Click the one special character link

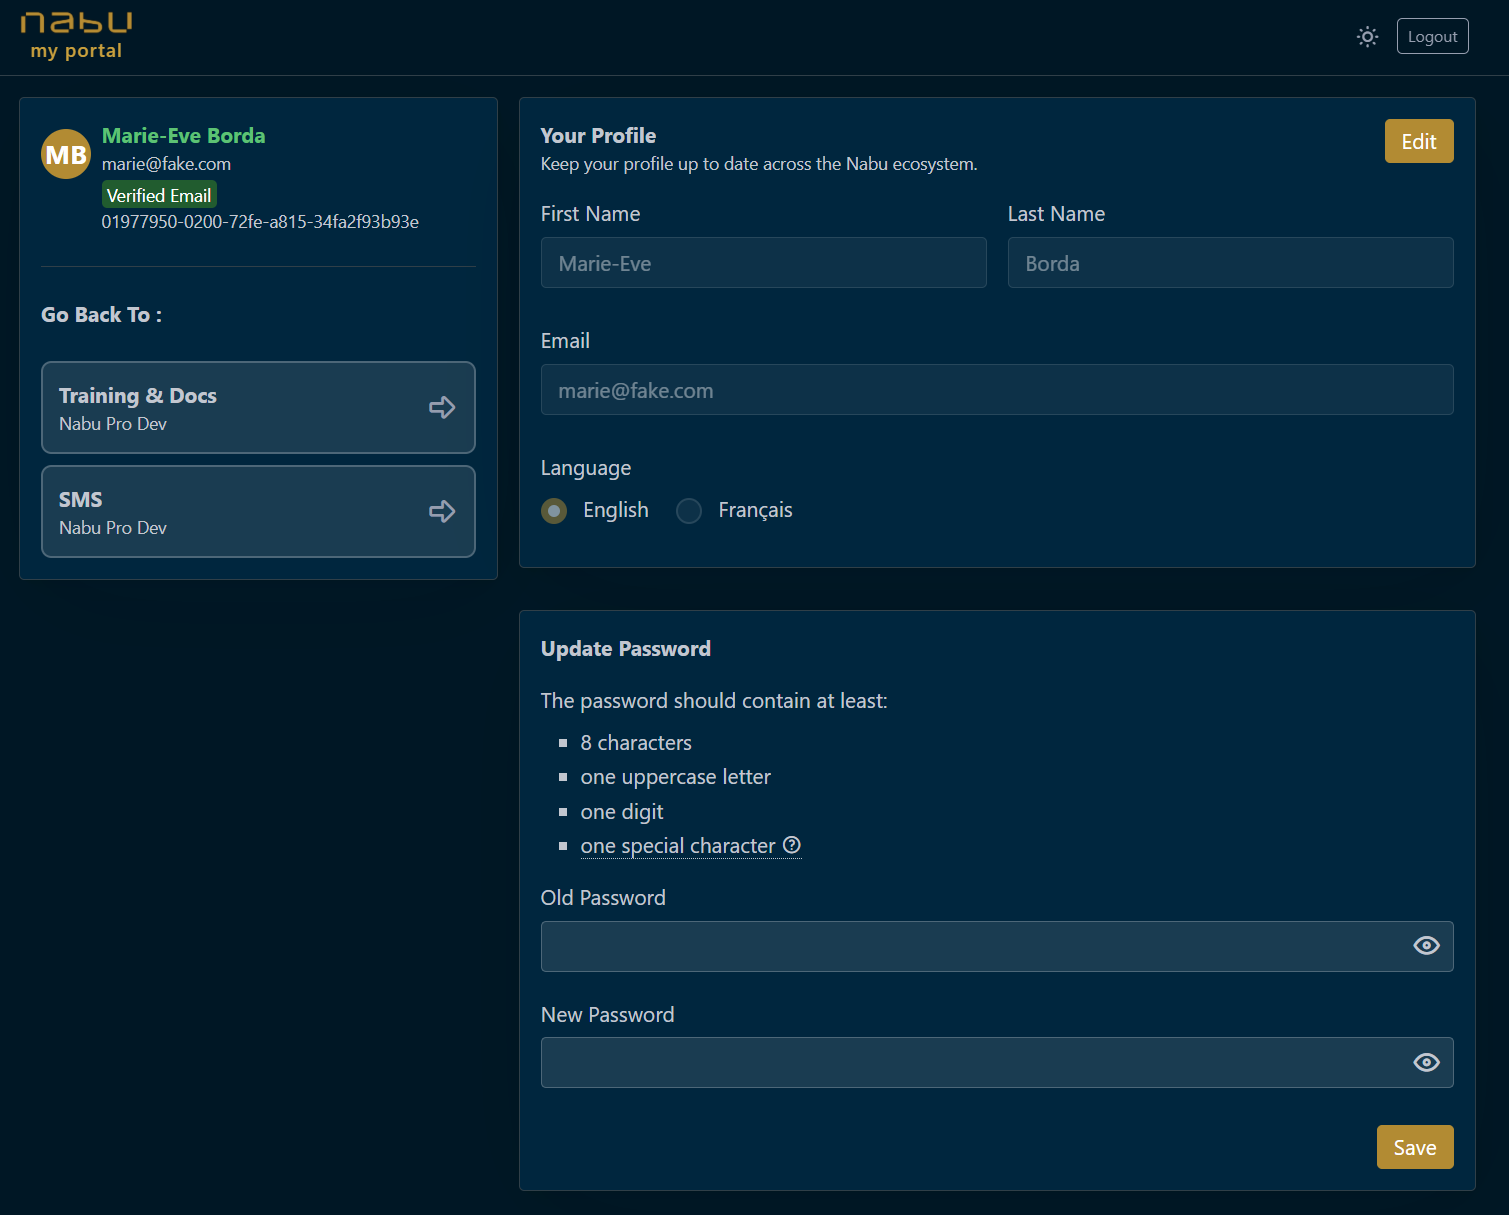pyautogui.click(x=677, y=846)
